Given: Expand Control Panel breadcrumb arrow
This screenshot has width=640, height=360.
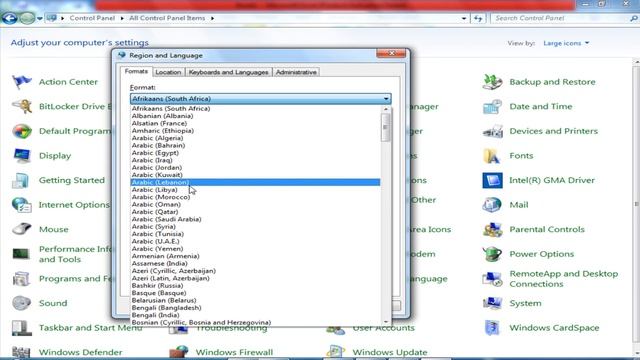Looking at the screenshot, I should pos(122,18).
